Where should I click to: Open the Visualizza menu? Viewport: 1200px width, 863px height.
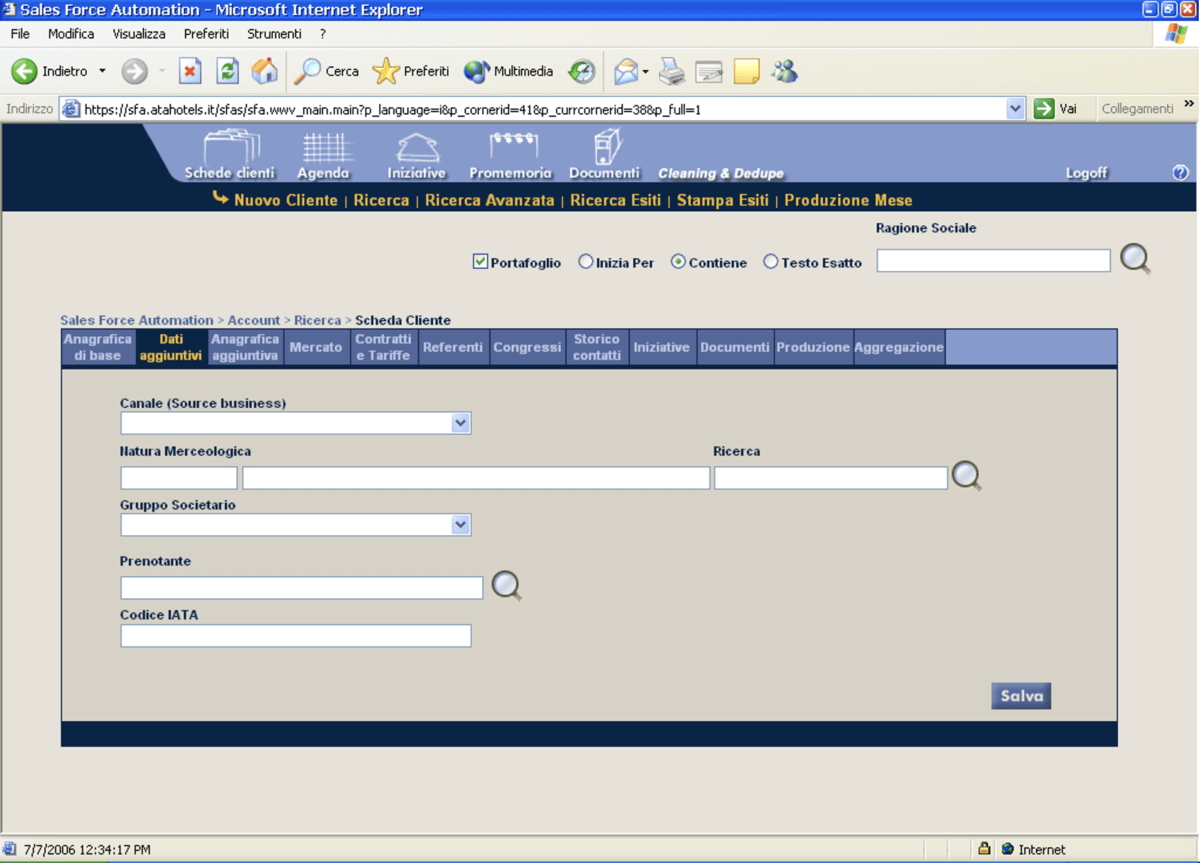point(139,34)
